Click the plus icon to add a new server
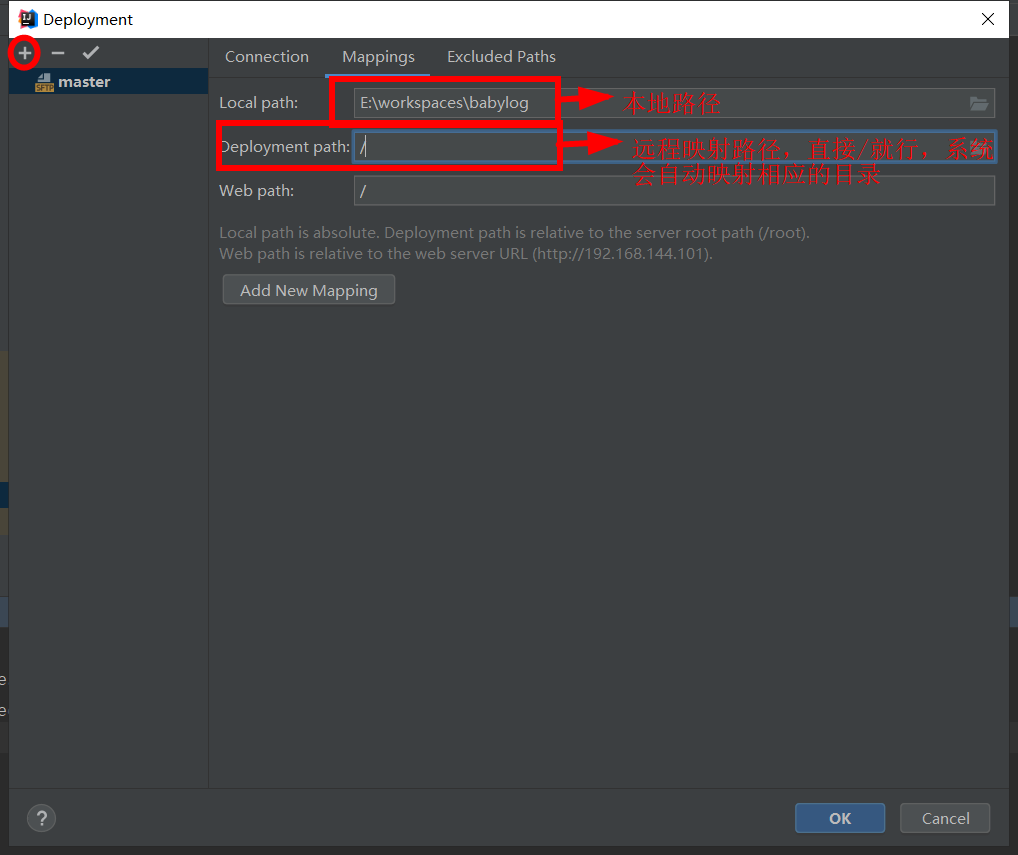Image resolution: width=1018 pixels, height=855 pixels. pyautogui.click(x=24, y=52)
